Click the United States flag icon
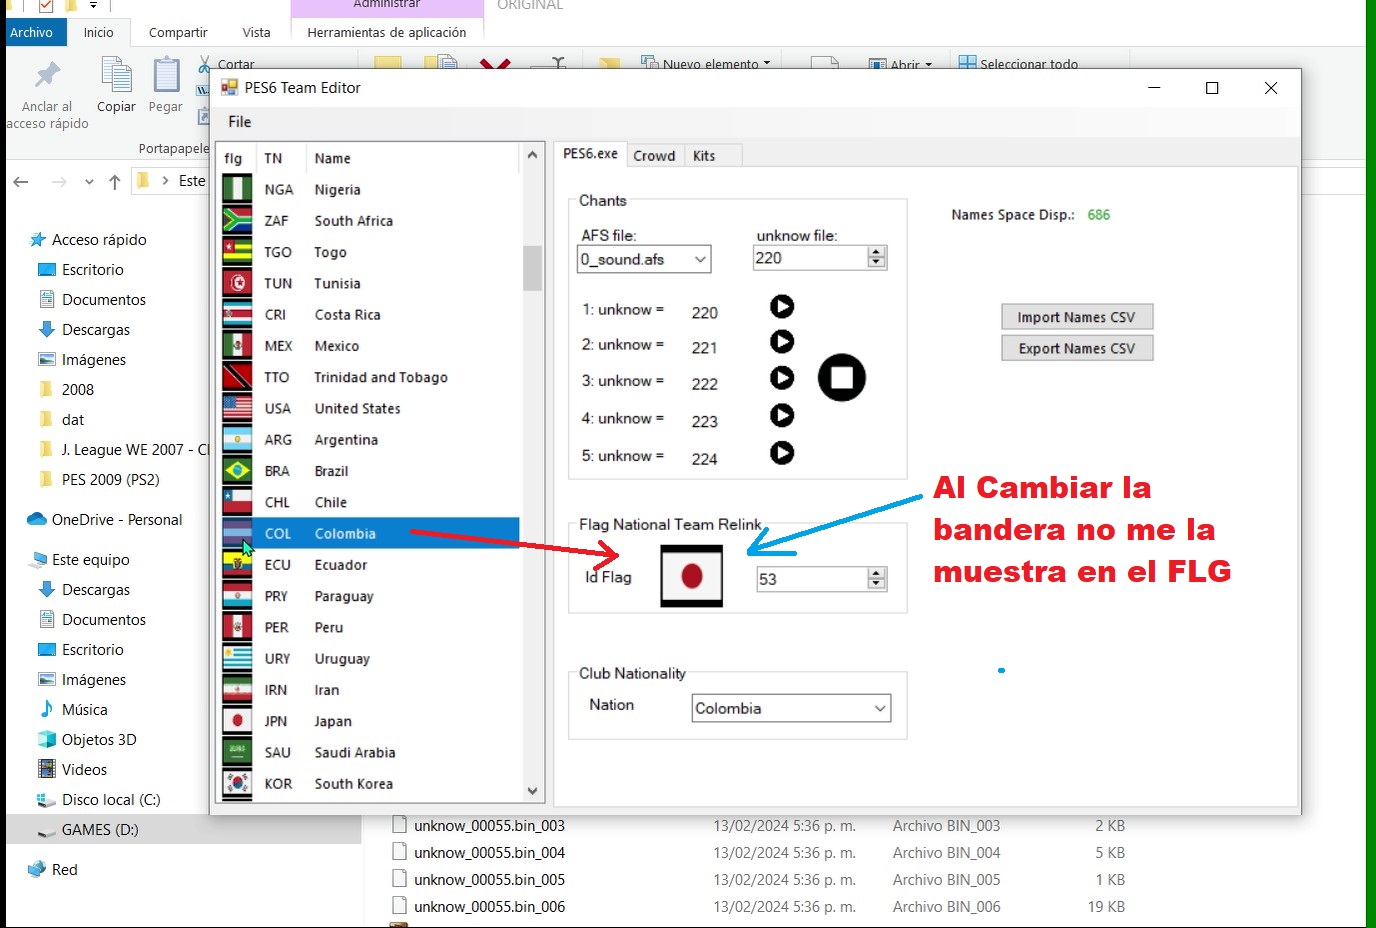Screen dimensions: 1376x928 pos(237,408)
